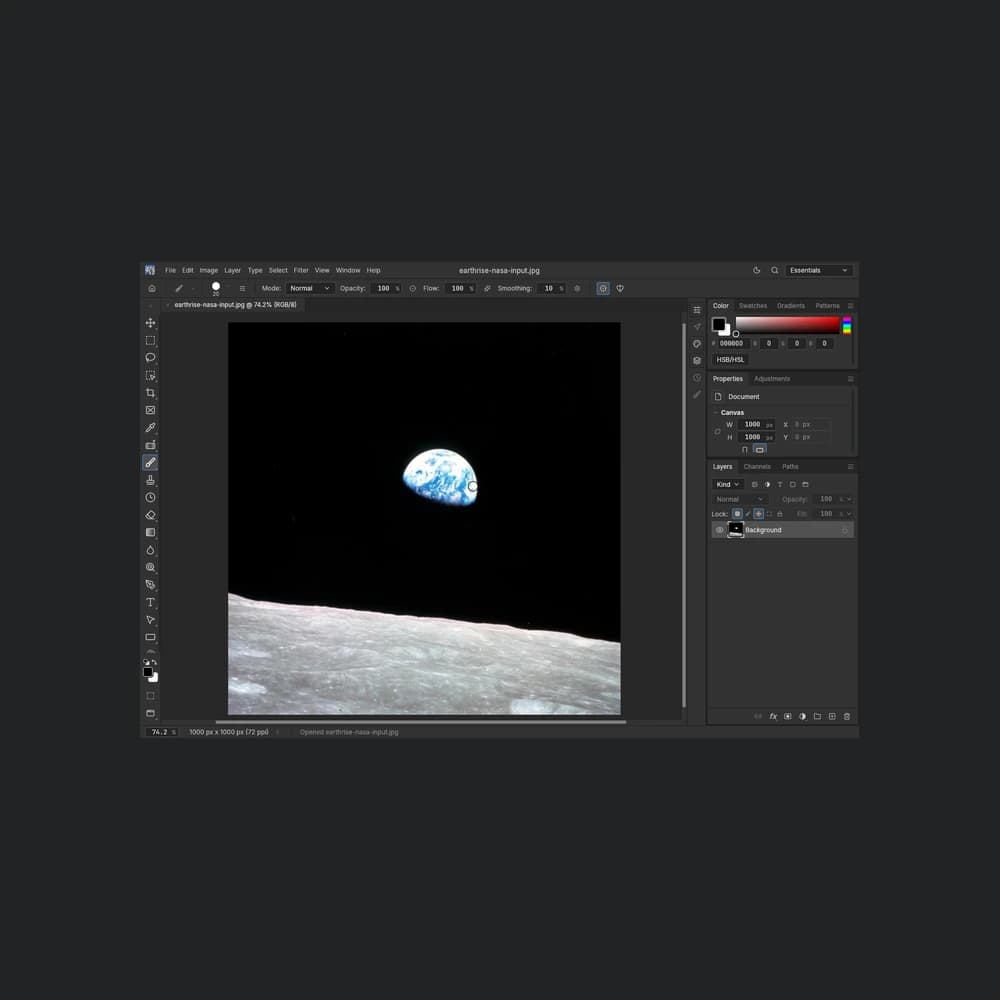Click the rainbow hue strip
This screenshot has height=1000, width=1000.
(847, 325)
